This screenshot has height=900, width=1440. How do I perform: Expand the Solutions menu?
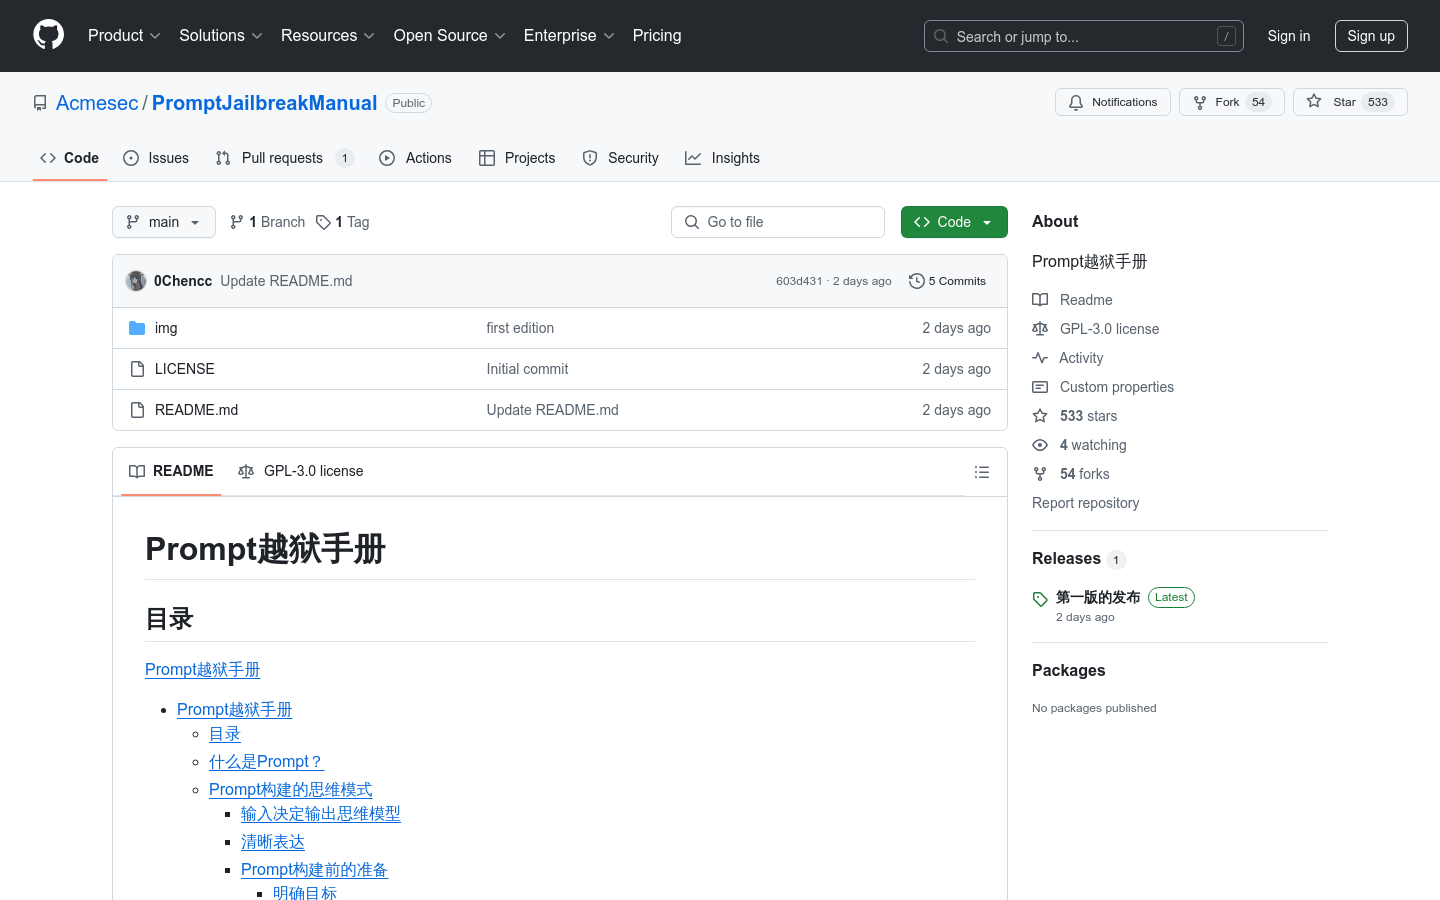[x=220, y=36]
